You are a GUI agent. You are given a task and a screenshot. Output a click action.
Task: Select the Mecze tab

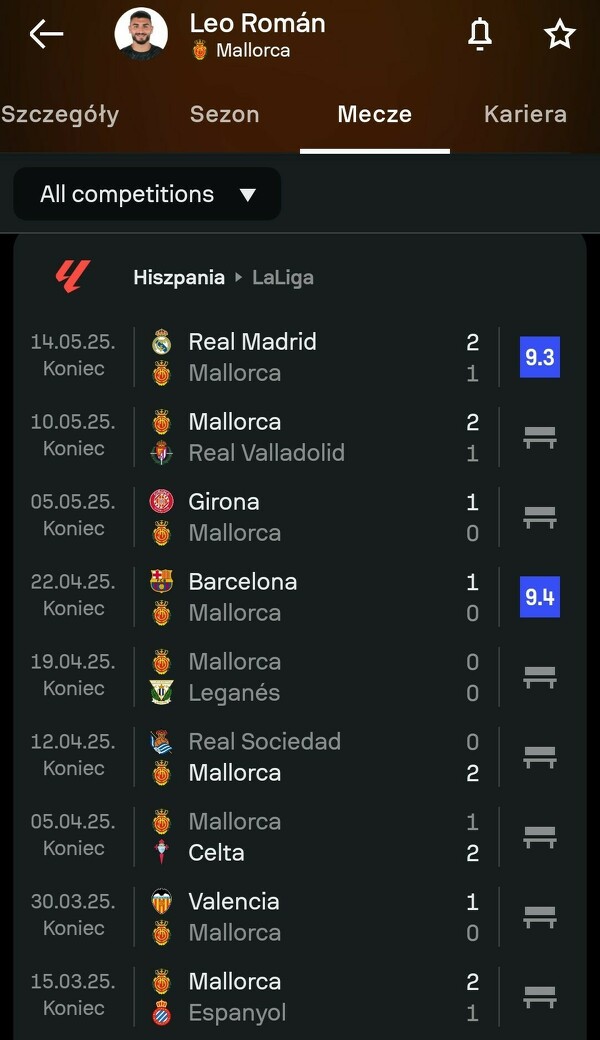[374, 114]
